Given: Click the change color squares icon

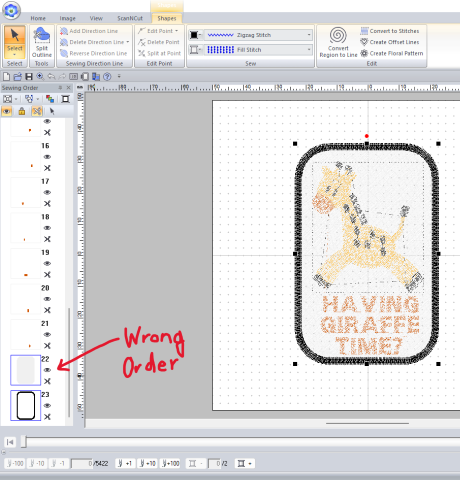Looking at the screenshot, I should tap(50, 99).
